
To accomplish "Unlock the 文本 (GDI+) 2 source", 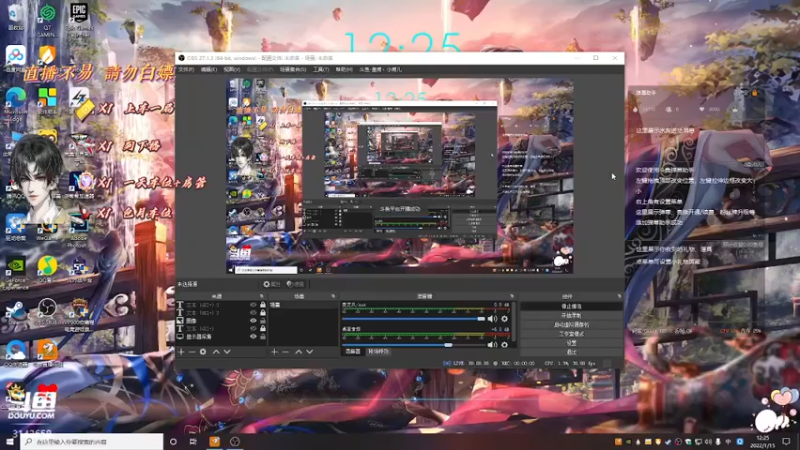I will tap(263, 313).
